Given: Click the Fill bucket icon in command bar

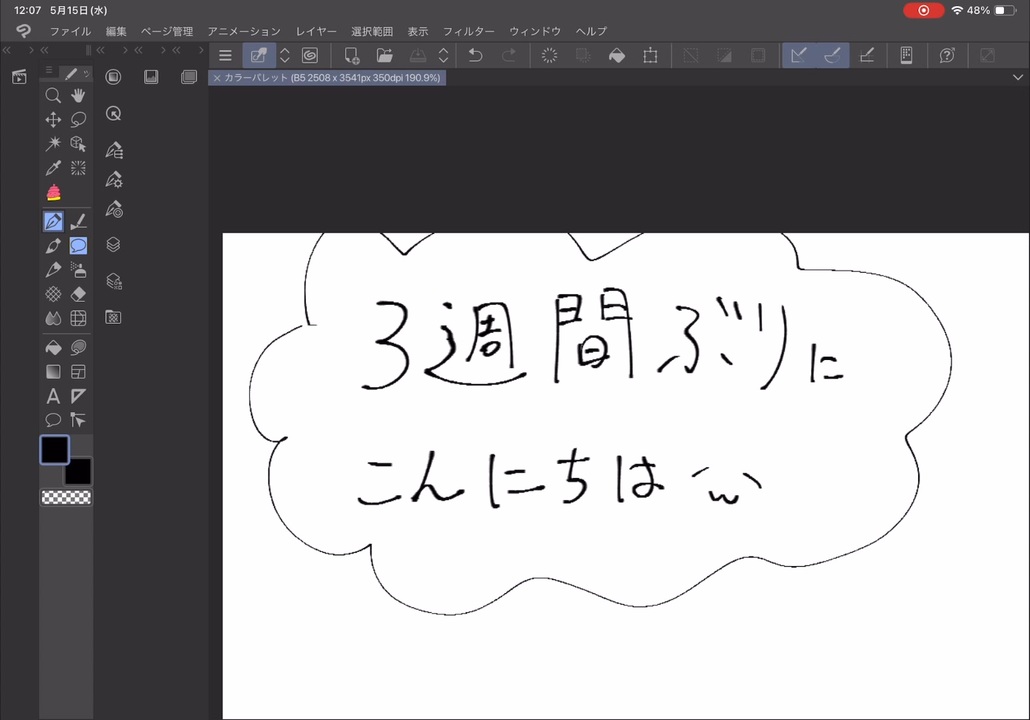Looking at the screenshot, I should coord(617,56).
